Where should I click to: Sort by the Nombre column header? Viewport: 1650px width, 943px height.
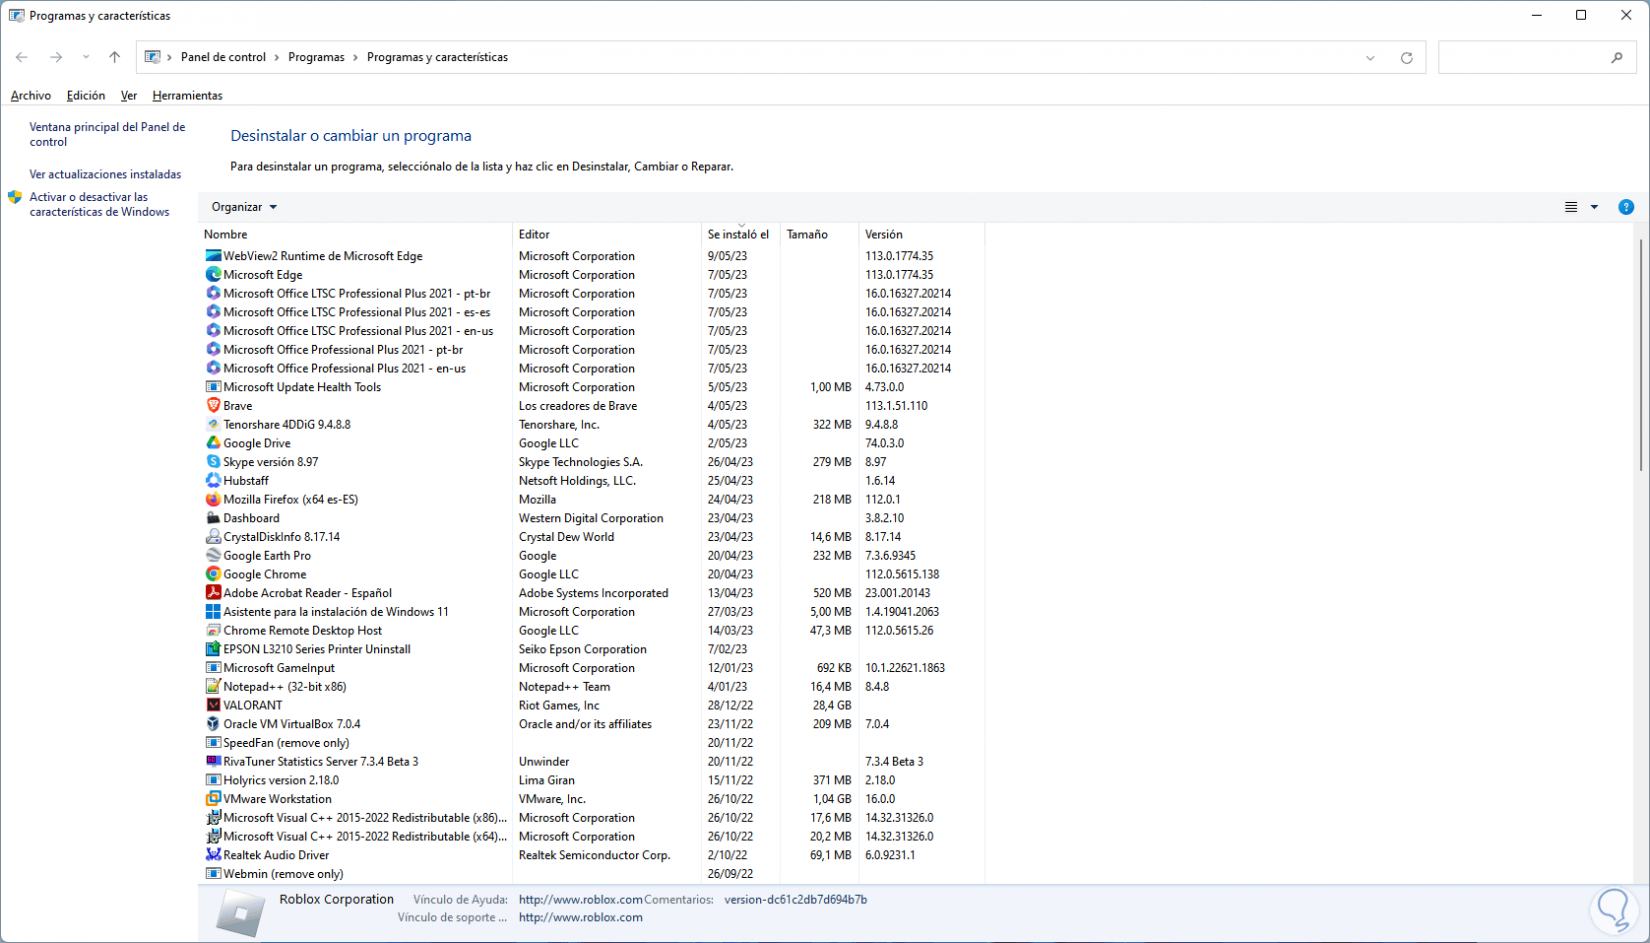pos(355,235)
